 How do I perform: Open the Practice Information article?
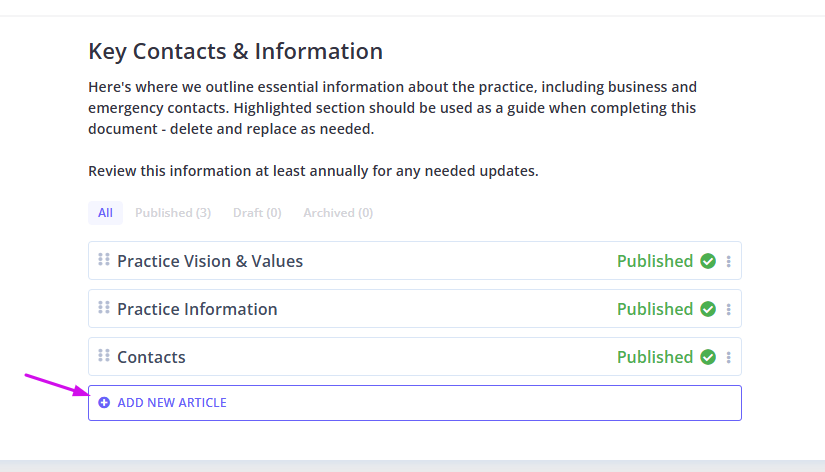click(197, 309)
